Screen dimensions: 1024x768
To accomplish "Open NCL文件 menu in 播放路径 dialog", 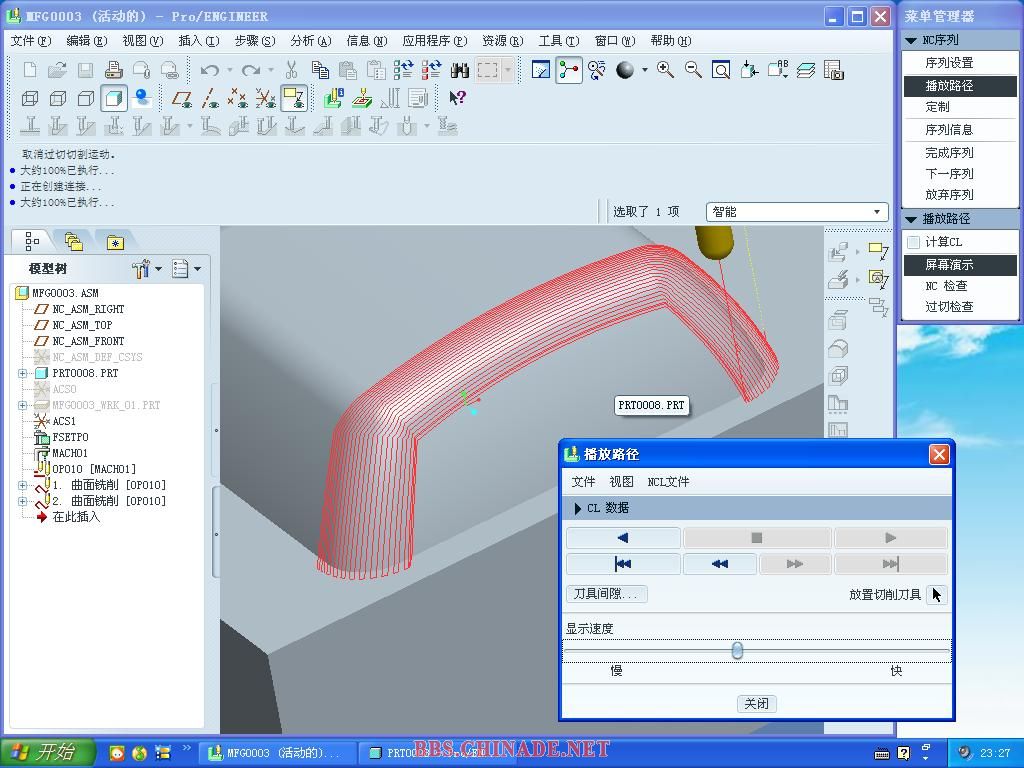I will click(x=668, y=482).
